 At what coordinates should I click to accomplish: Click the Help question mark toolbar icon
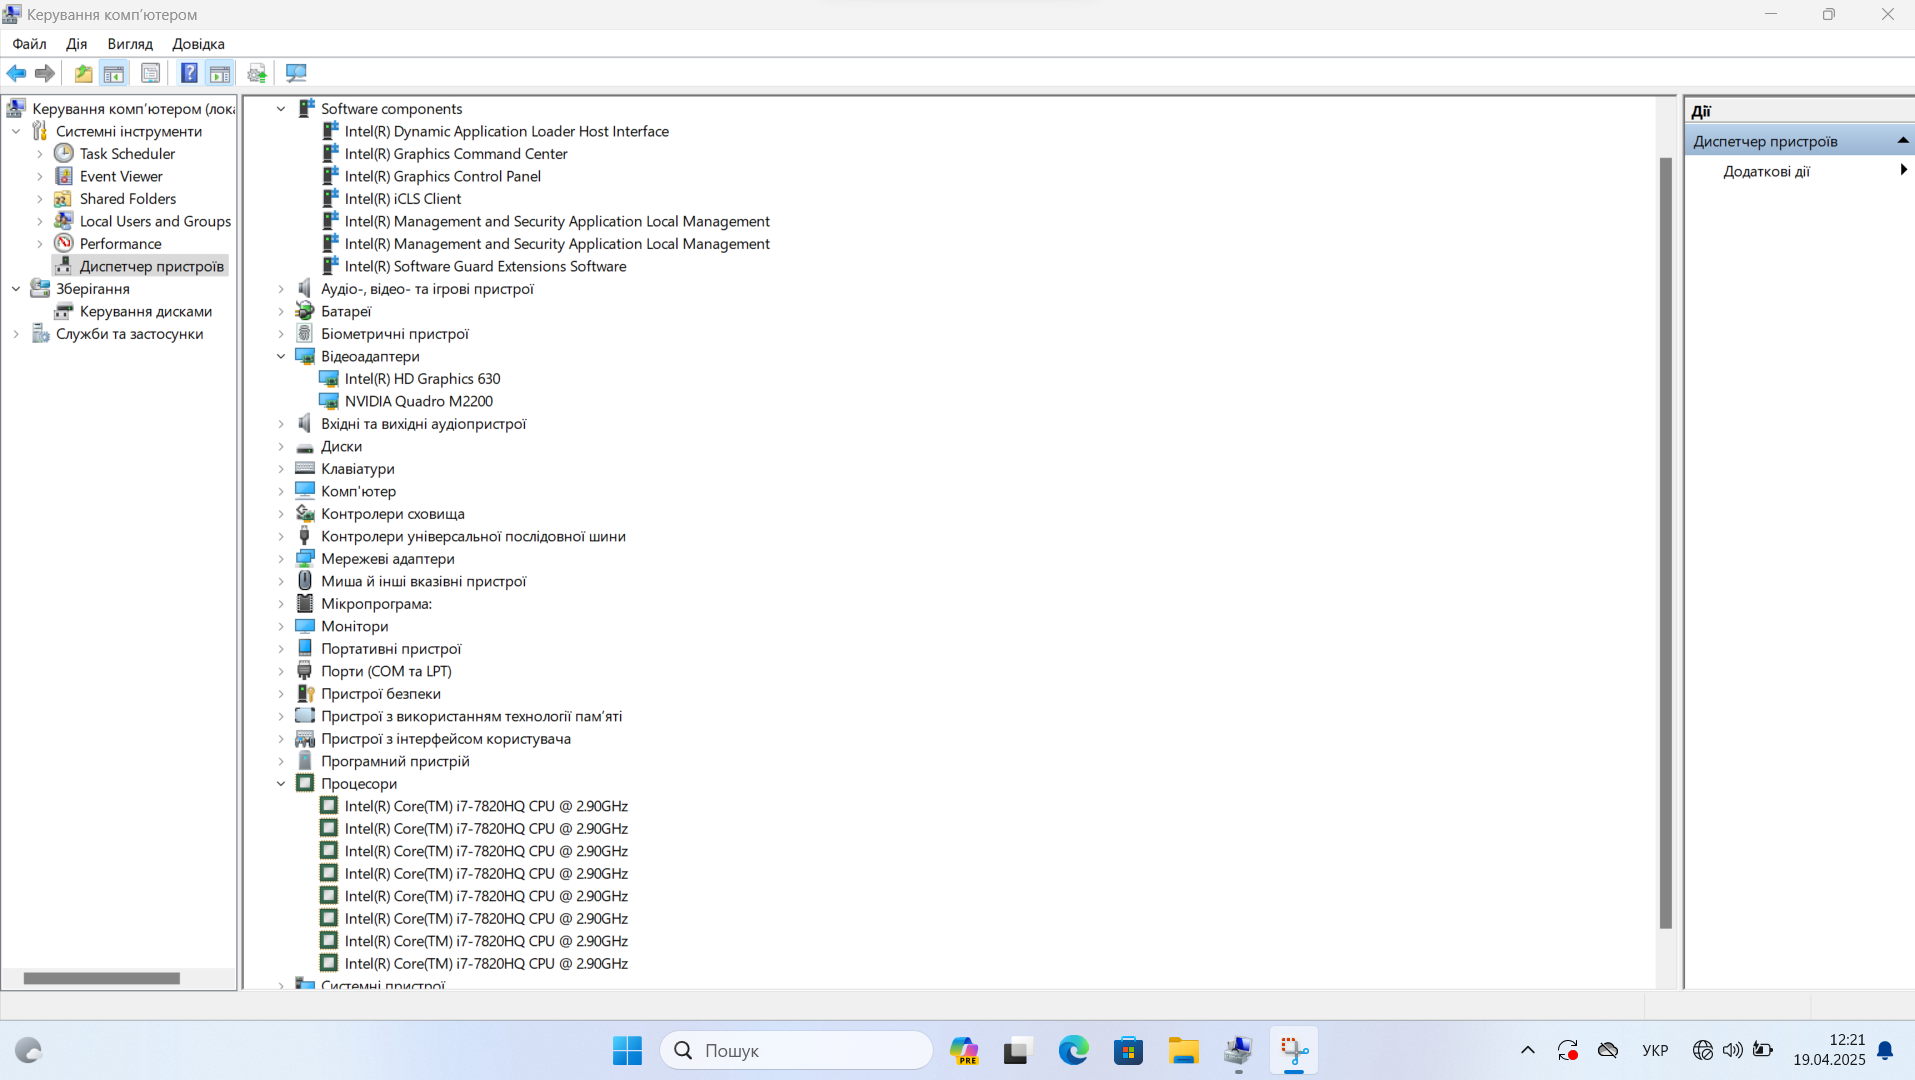pos(188,73)
